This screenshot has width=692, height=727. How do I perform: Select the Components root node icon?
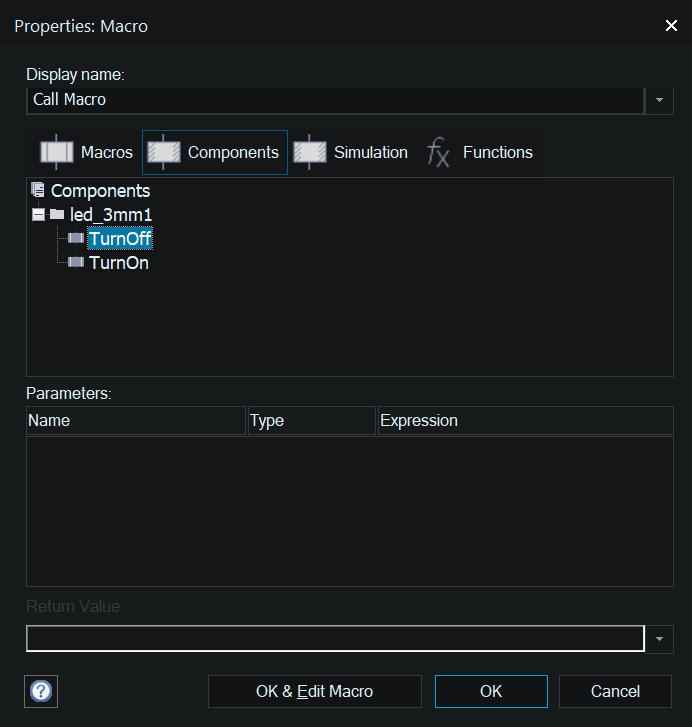(x=38, y=190)
